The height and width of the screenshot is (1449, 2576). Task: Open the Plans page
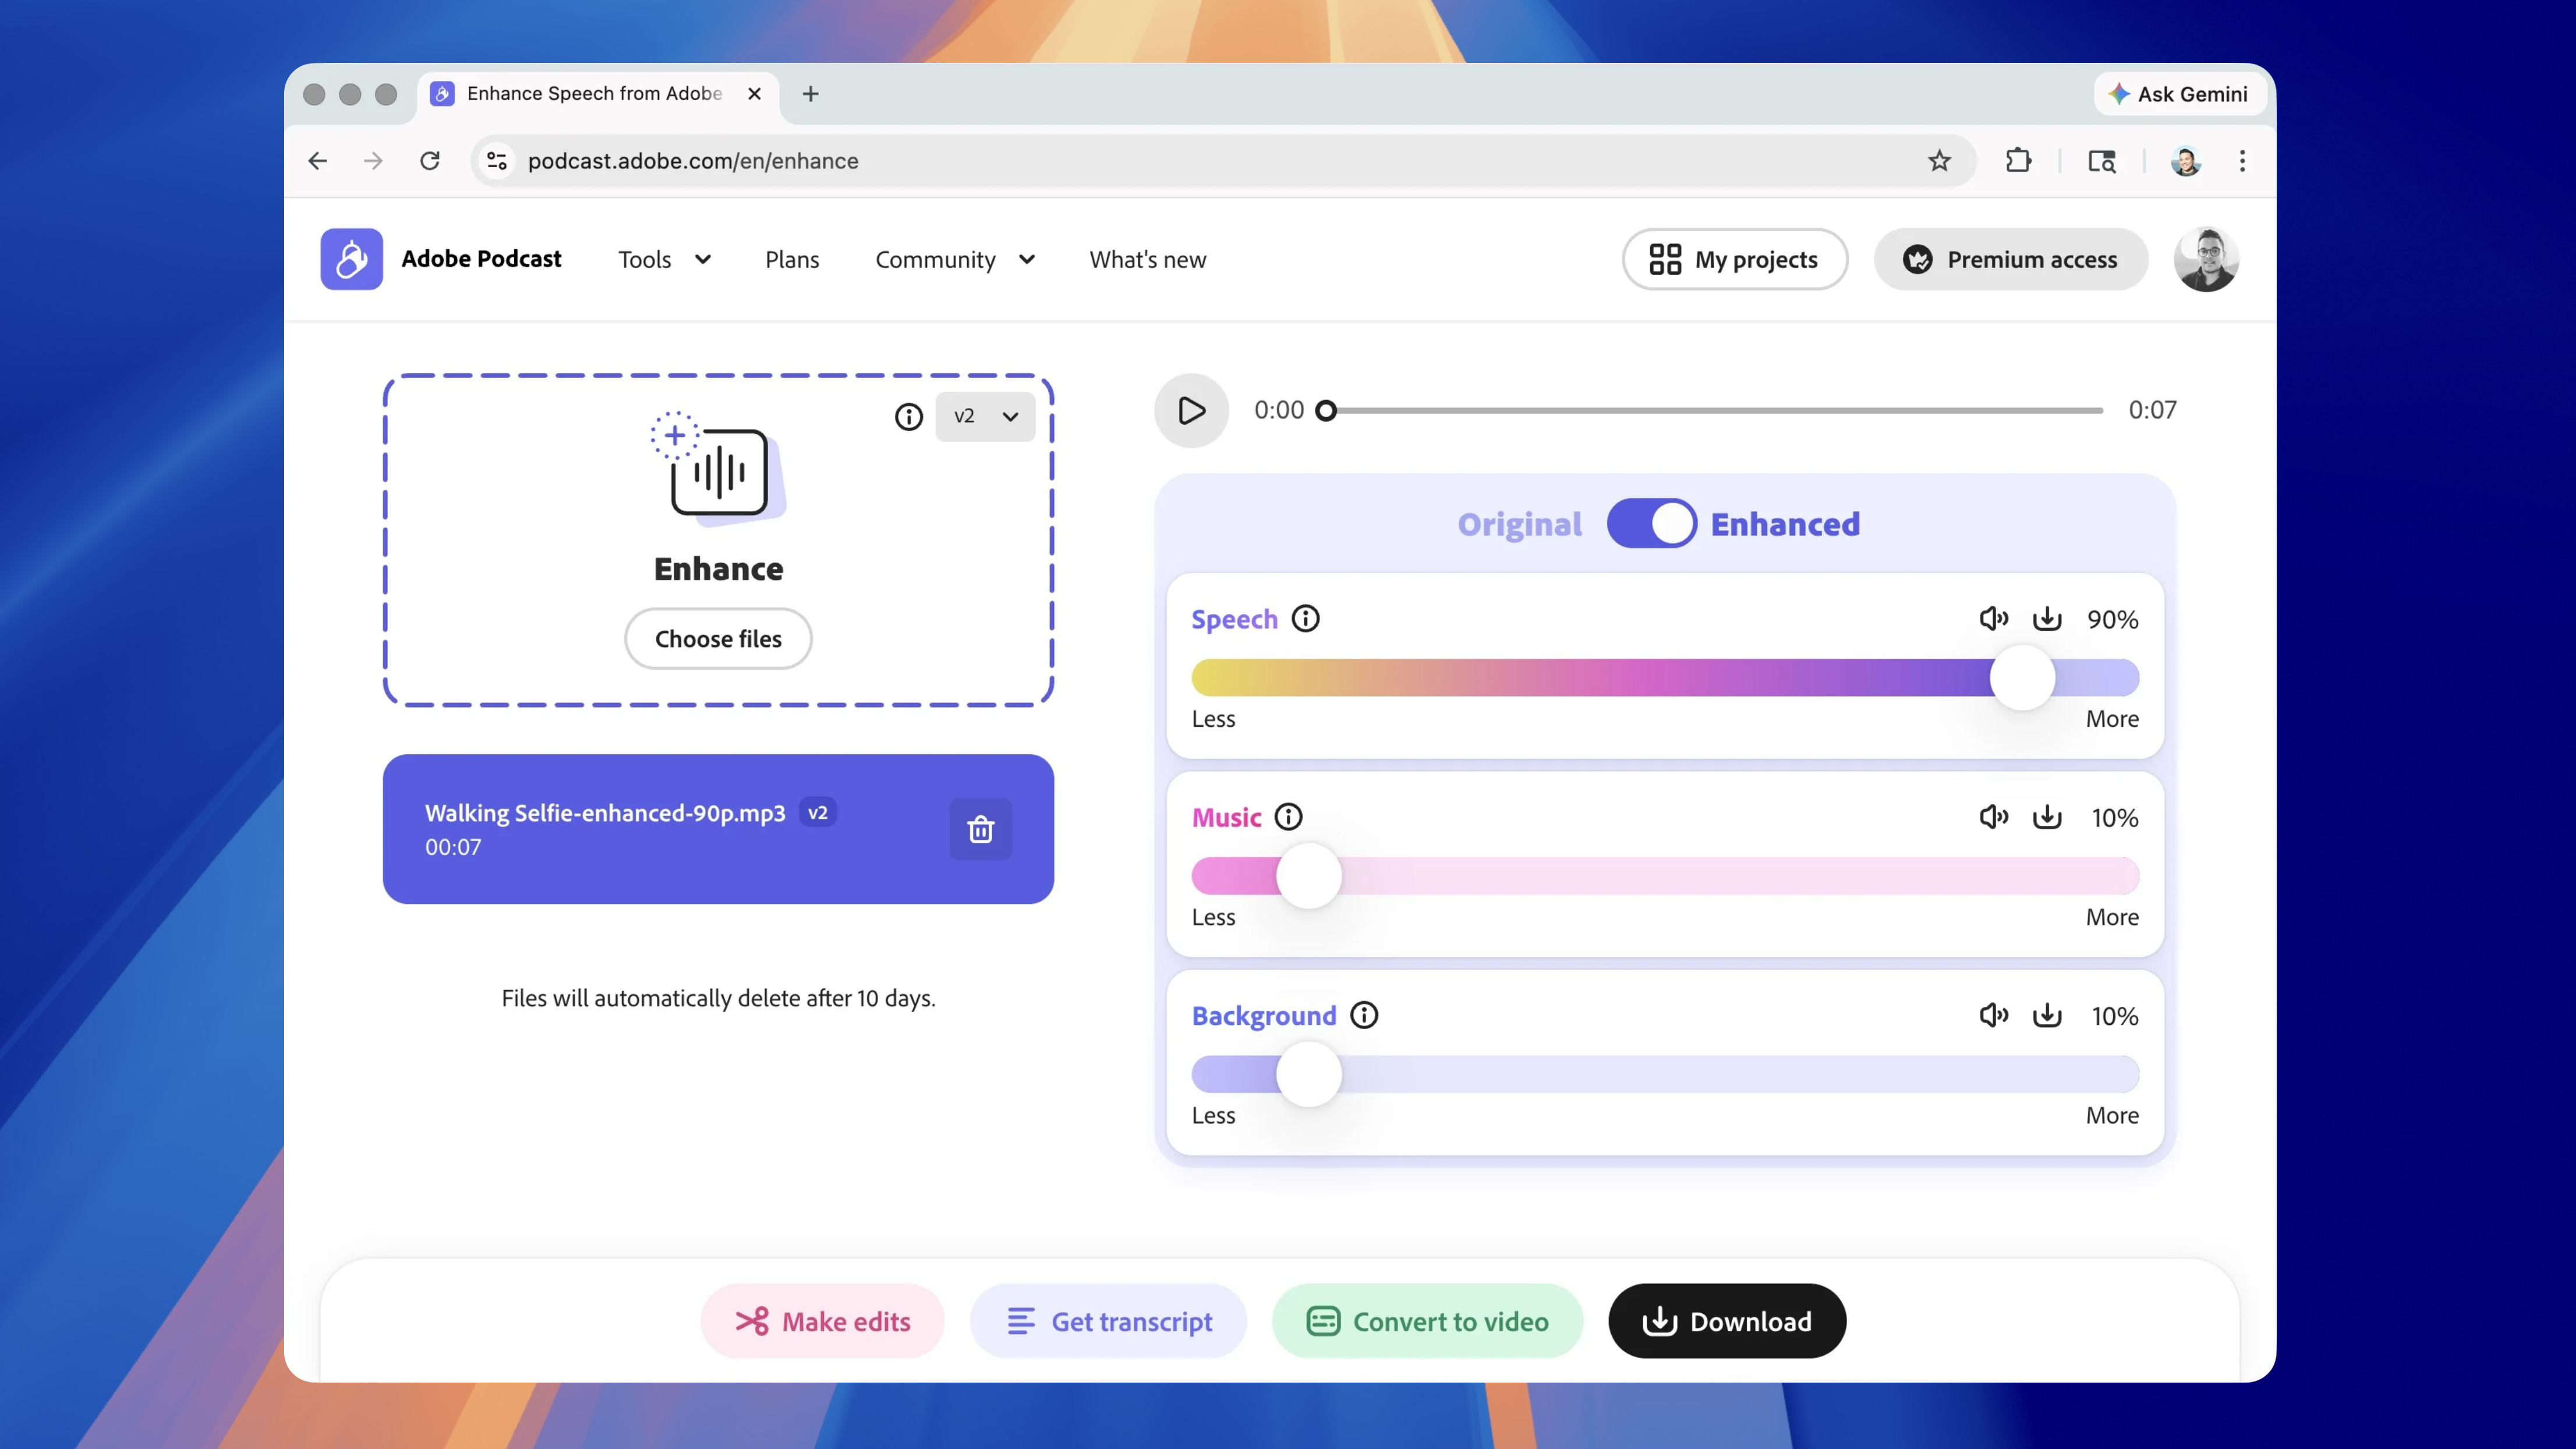[792, 260]
